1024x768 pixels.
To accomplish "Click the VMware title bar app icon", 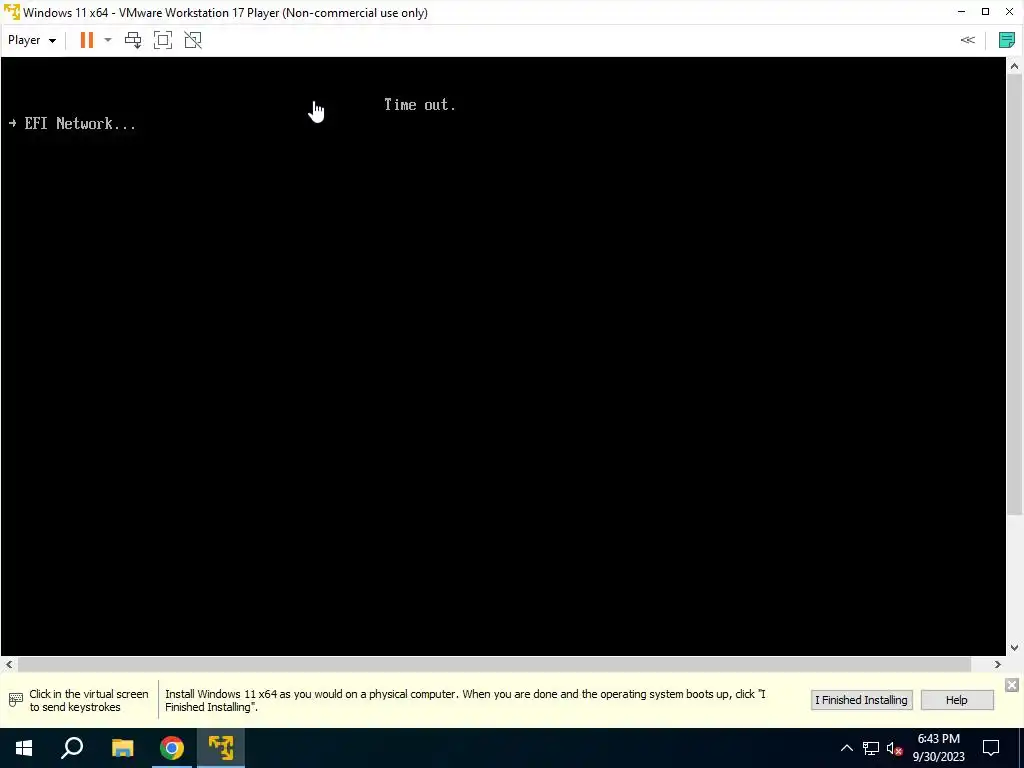I will pyautogui.click(x=11, y=12).
